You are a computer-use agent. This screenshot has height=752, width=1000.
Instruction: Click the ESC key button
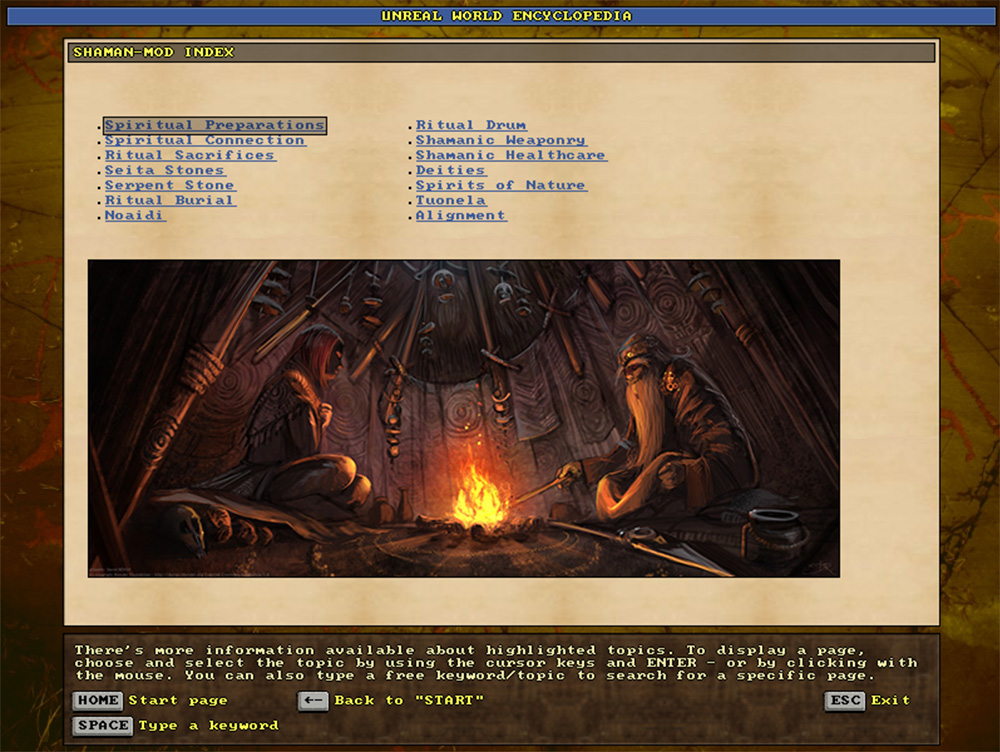[845, 700]
